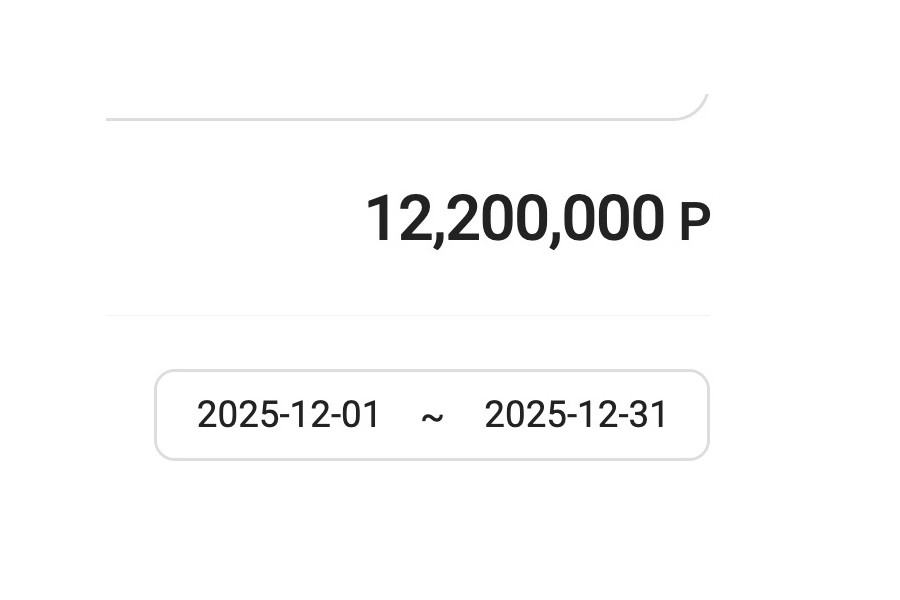900x600 pixels.
Task: Click the tilde separator between the dates
Action: [432, 417]
